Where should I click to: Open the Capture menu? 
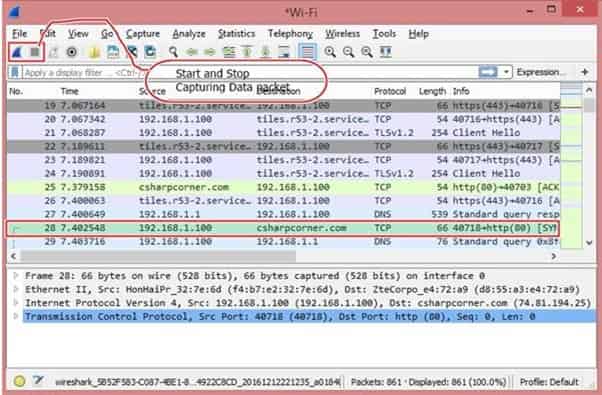click(x=143, y=34)
